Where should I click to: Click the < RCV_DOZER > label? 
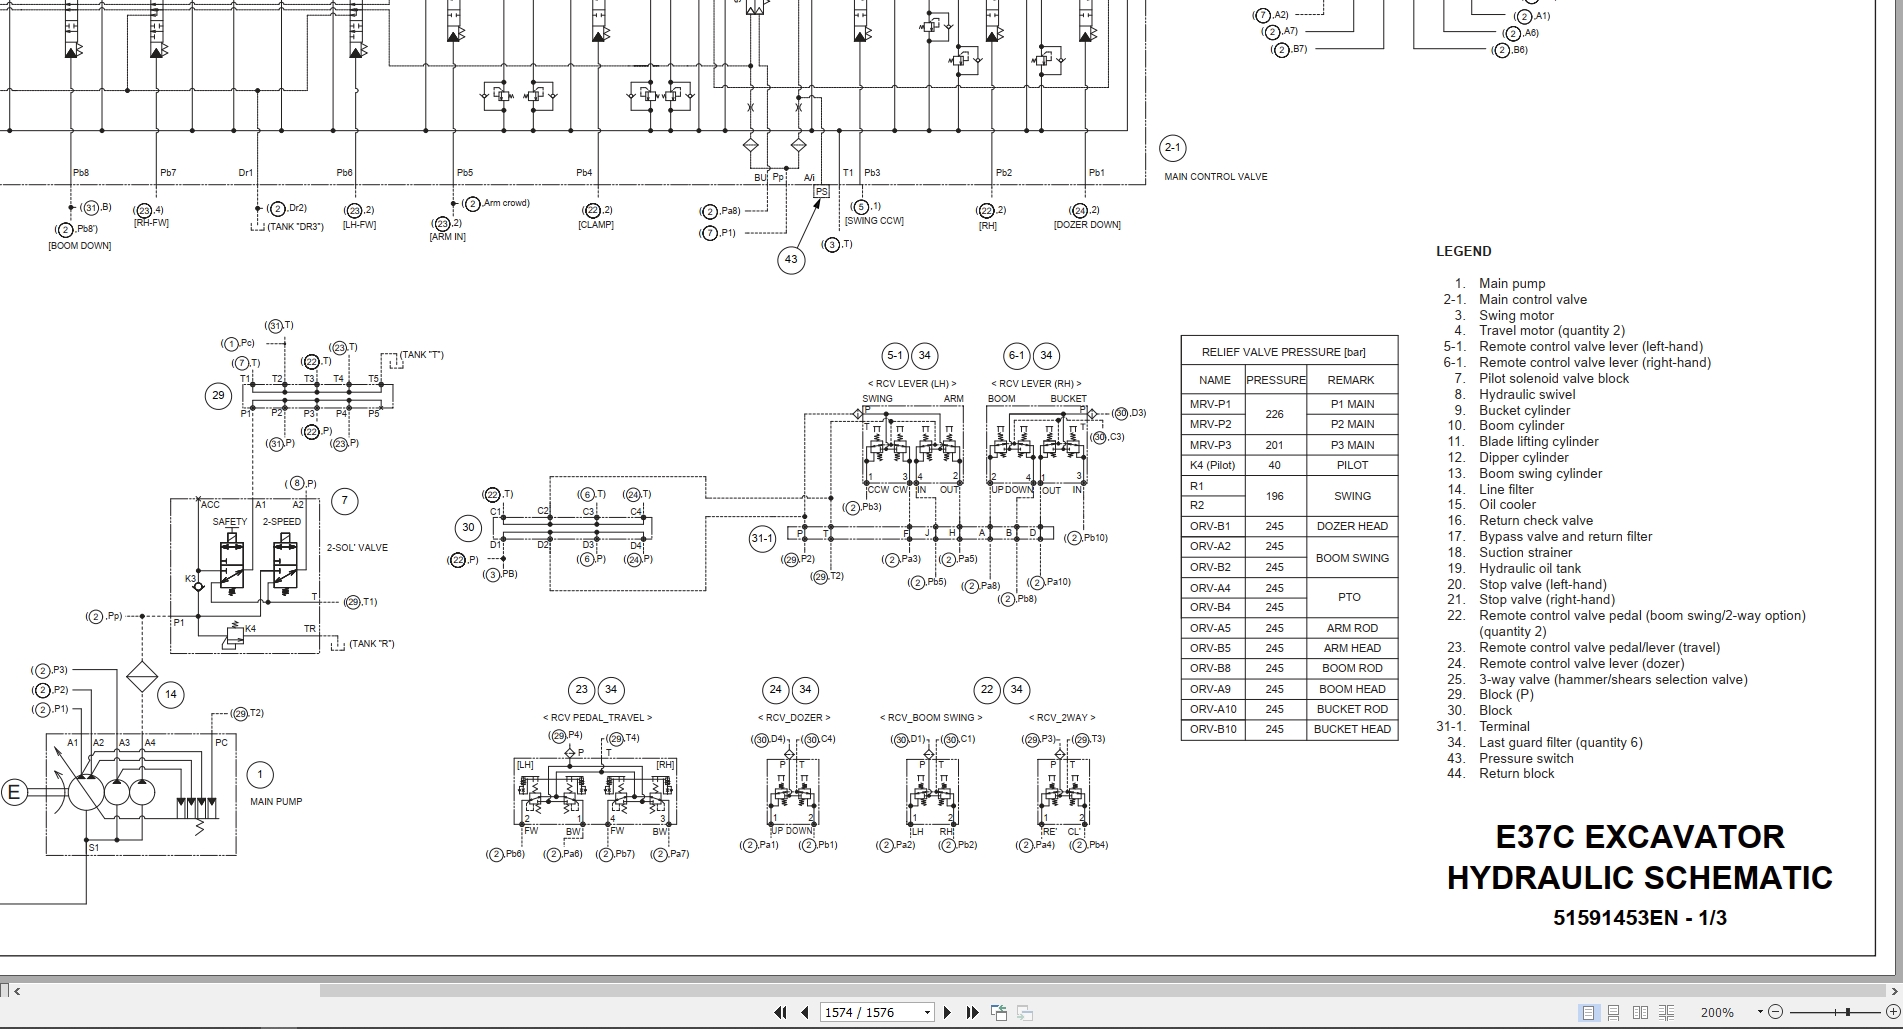793,717
